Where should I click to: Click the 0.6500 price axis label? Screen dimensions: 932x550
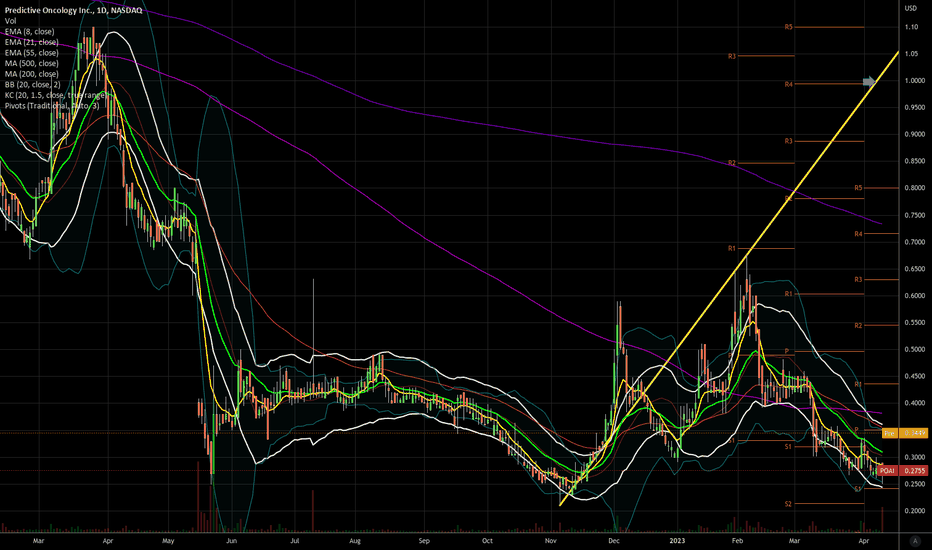pyautogui.click(x=915, y=269)
